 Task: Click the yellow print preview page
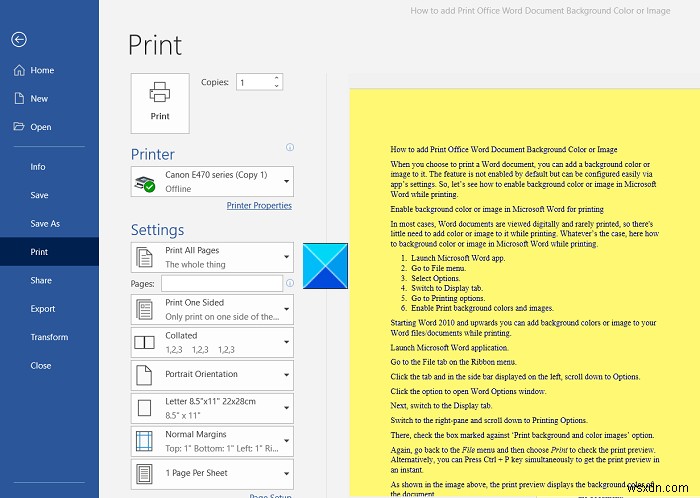525,292
